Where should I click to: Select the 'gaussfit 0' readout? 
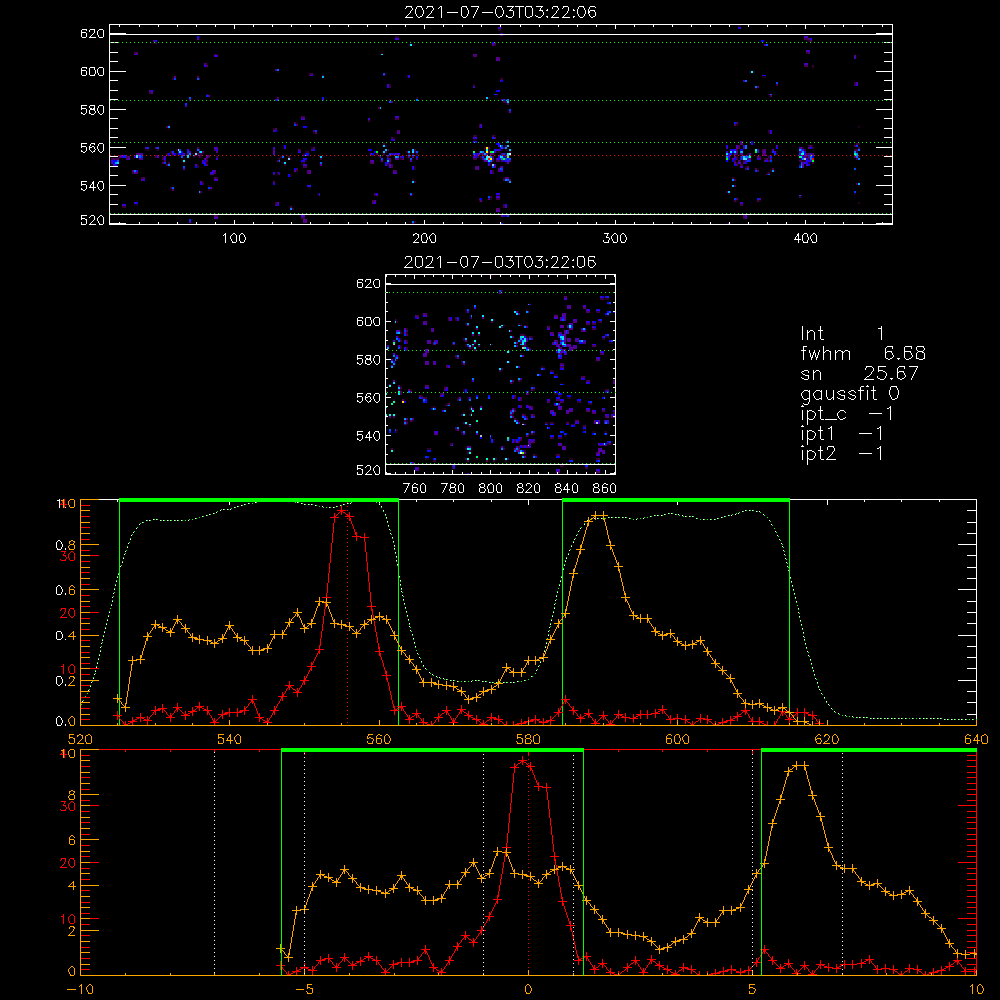[x=850, y=393]
